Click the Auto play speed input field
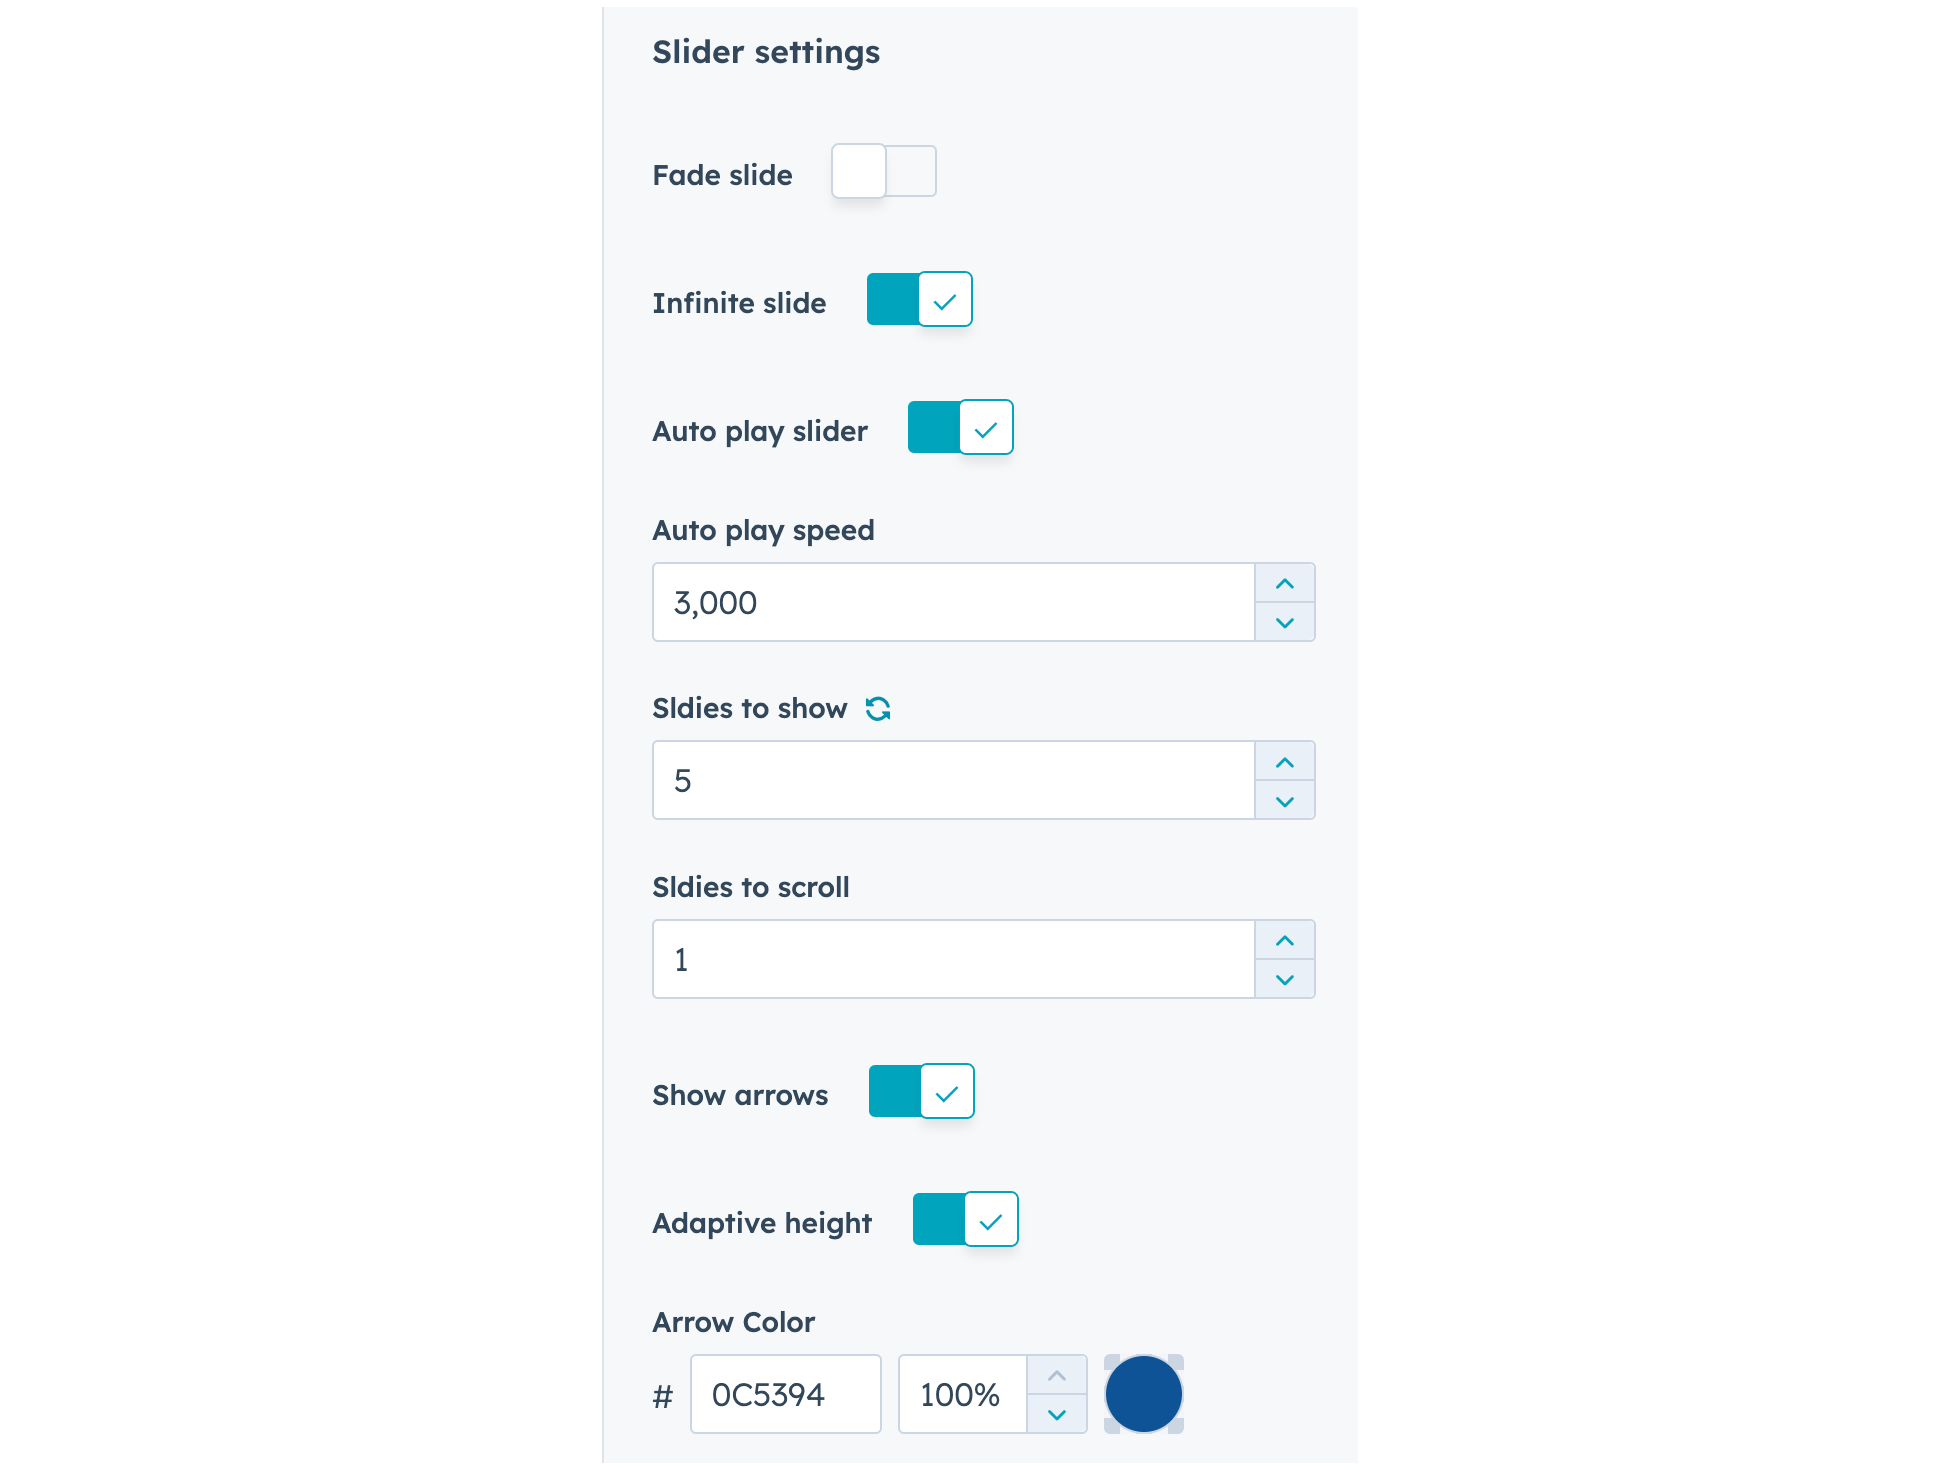The height and width of the screenshot is (1470, 1960). pyautogui.click(x=953, y=602)
